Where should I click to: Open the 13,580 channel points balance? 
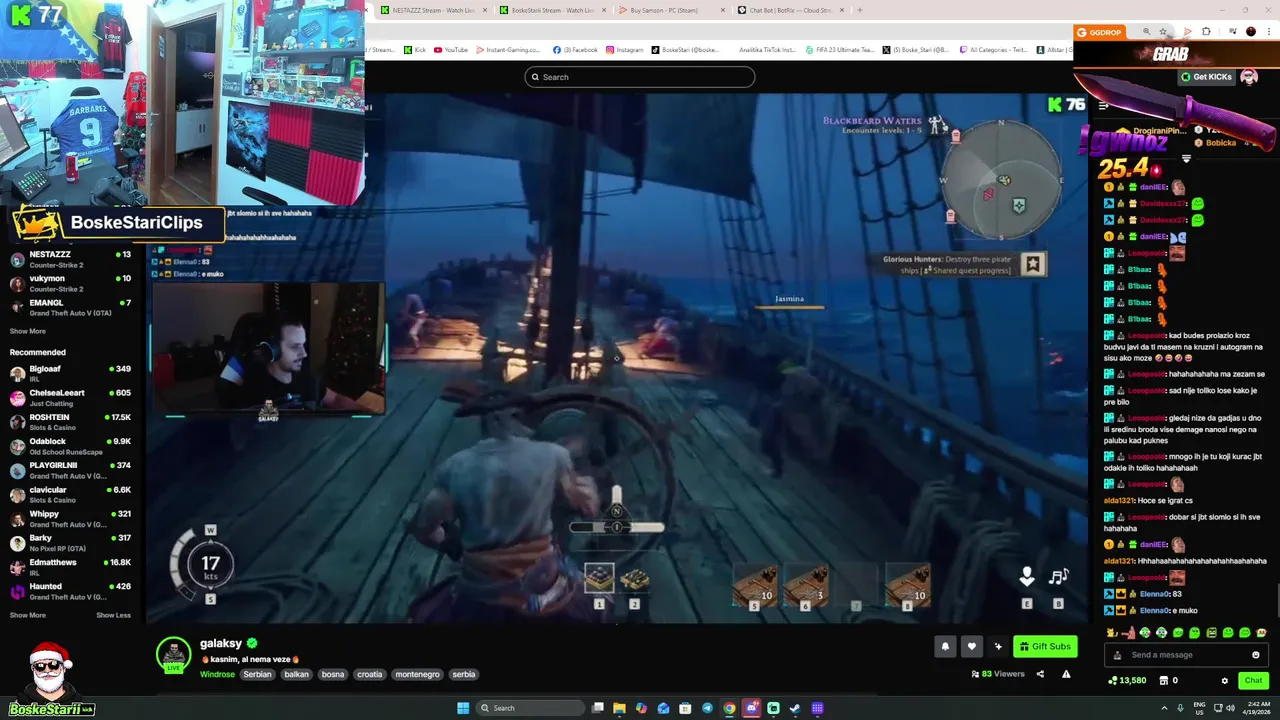(1127, 681)
